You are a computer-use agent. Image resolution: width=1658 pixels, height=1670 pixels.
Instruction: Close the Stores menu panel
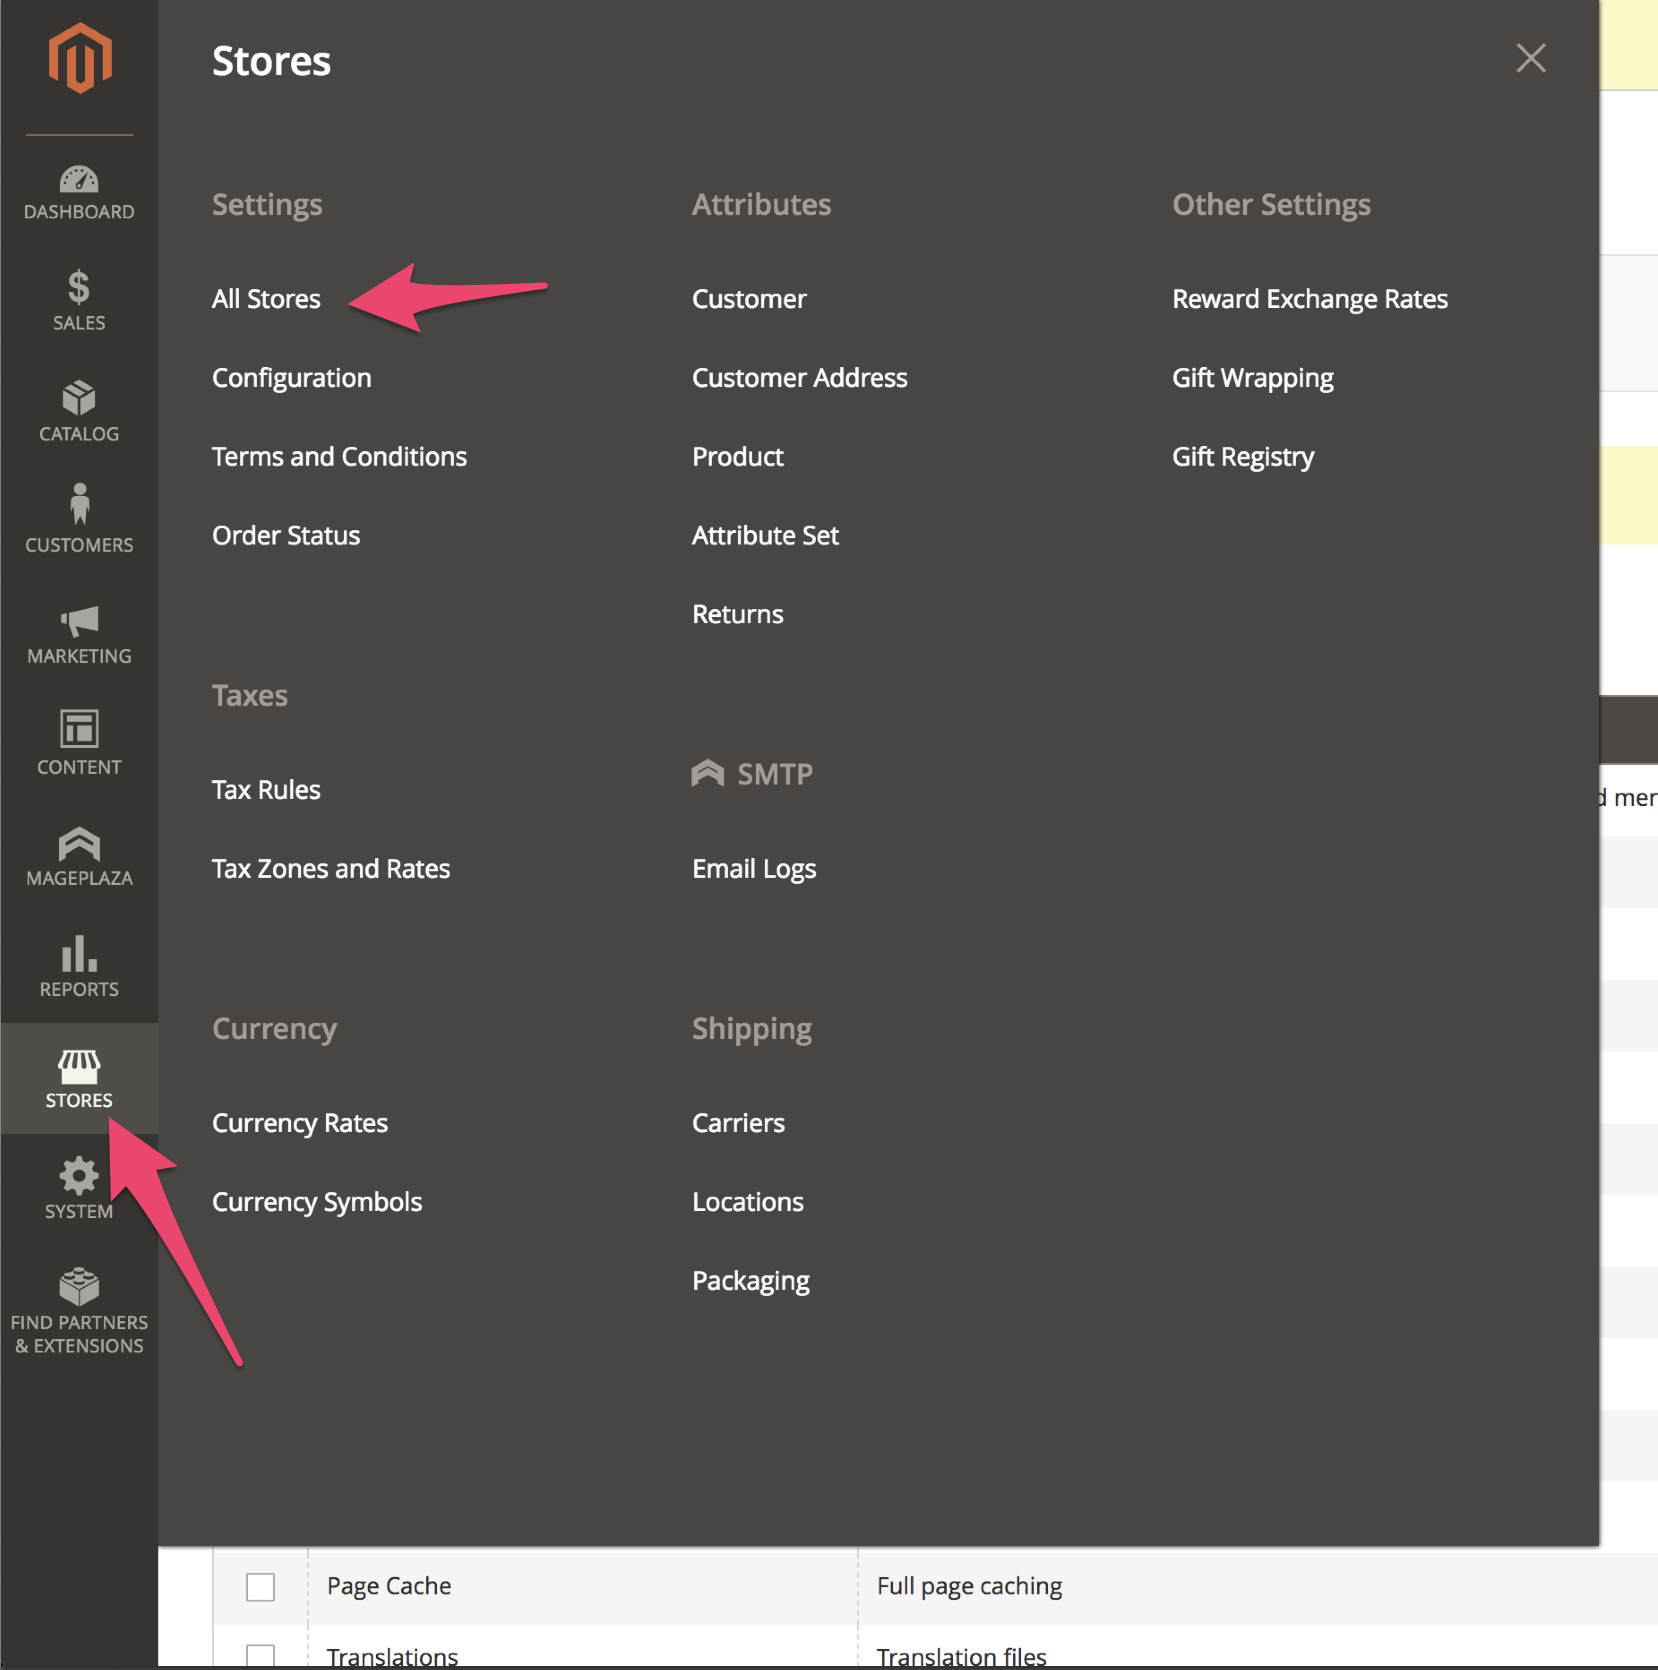pyautogui.click(x=1530, y=58)
